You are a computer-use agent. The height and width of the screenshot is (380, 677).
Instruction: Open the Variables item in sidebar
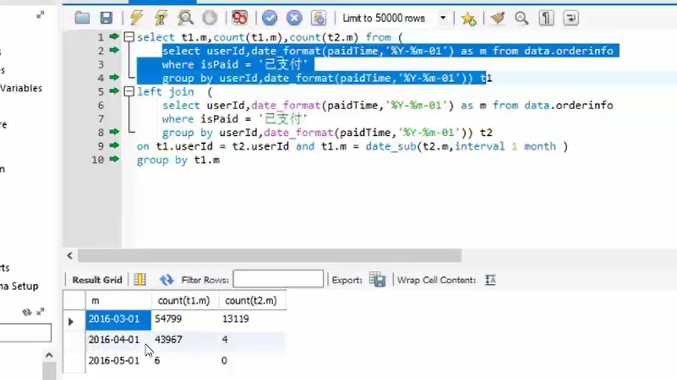tap(21, 89)
